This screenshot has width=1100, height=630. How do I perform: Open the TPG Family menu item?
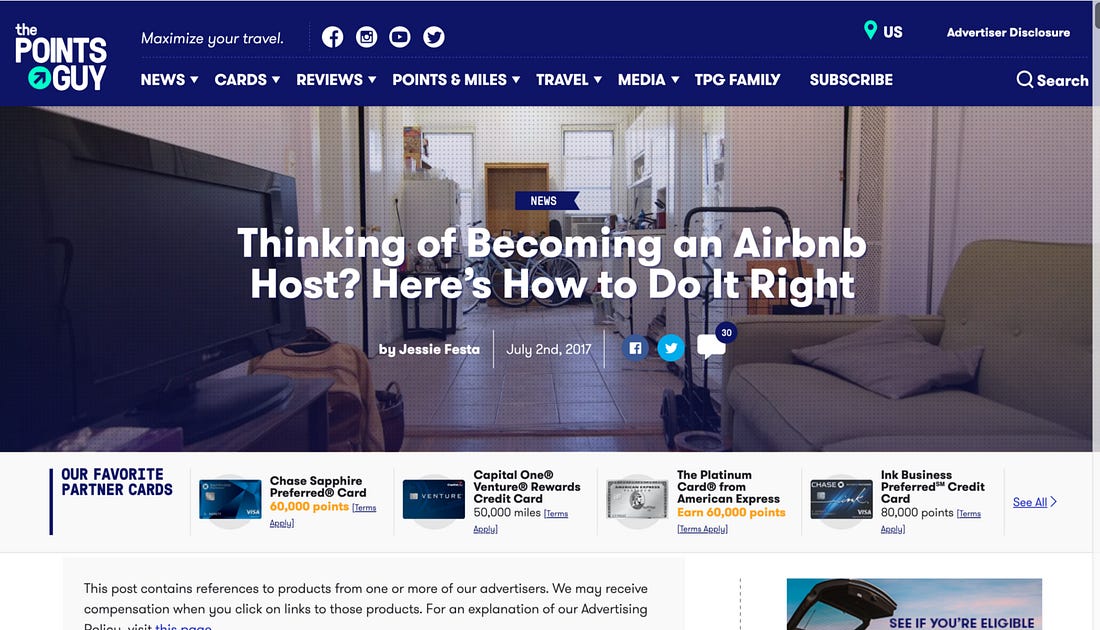(x=737, y=80)
